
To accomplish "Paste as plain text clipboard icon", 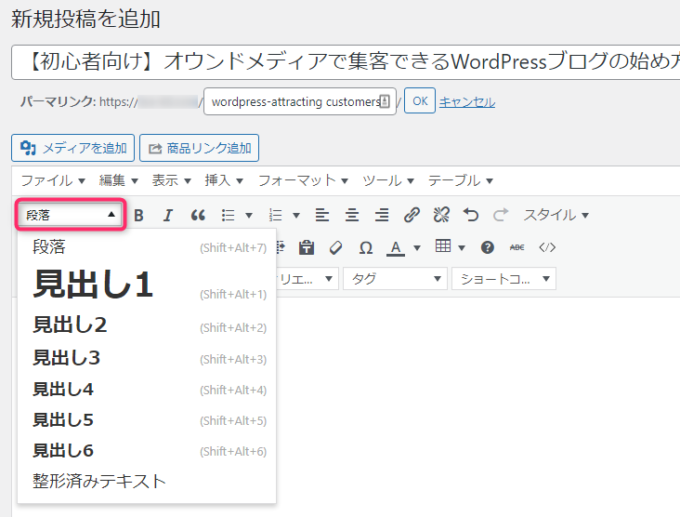I will coord(306,247).
